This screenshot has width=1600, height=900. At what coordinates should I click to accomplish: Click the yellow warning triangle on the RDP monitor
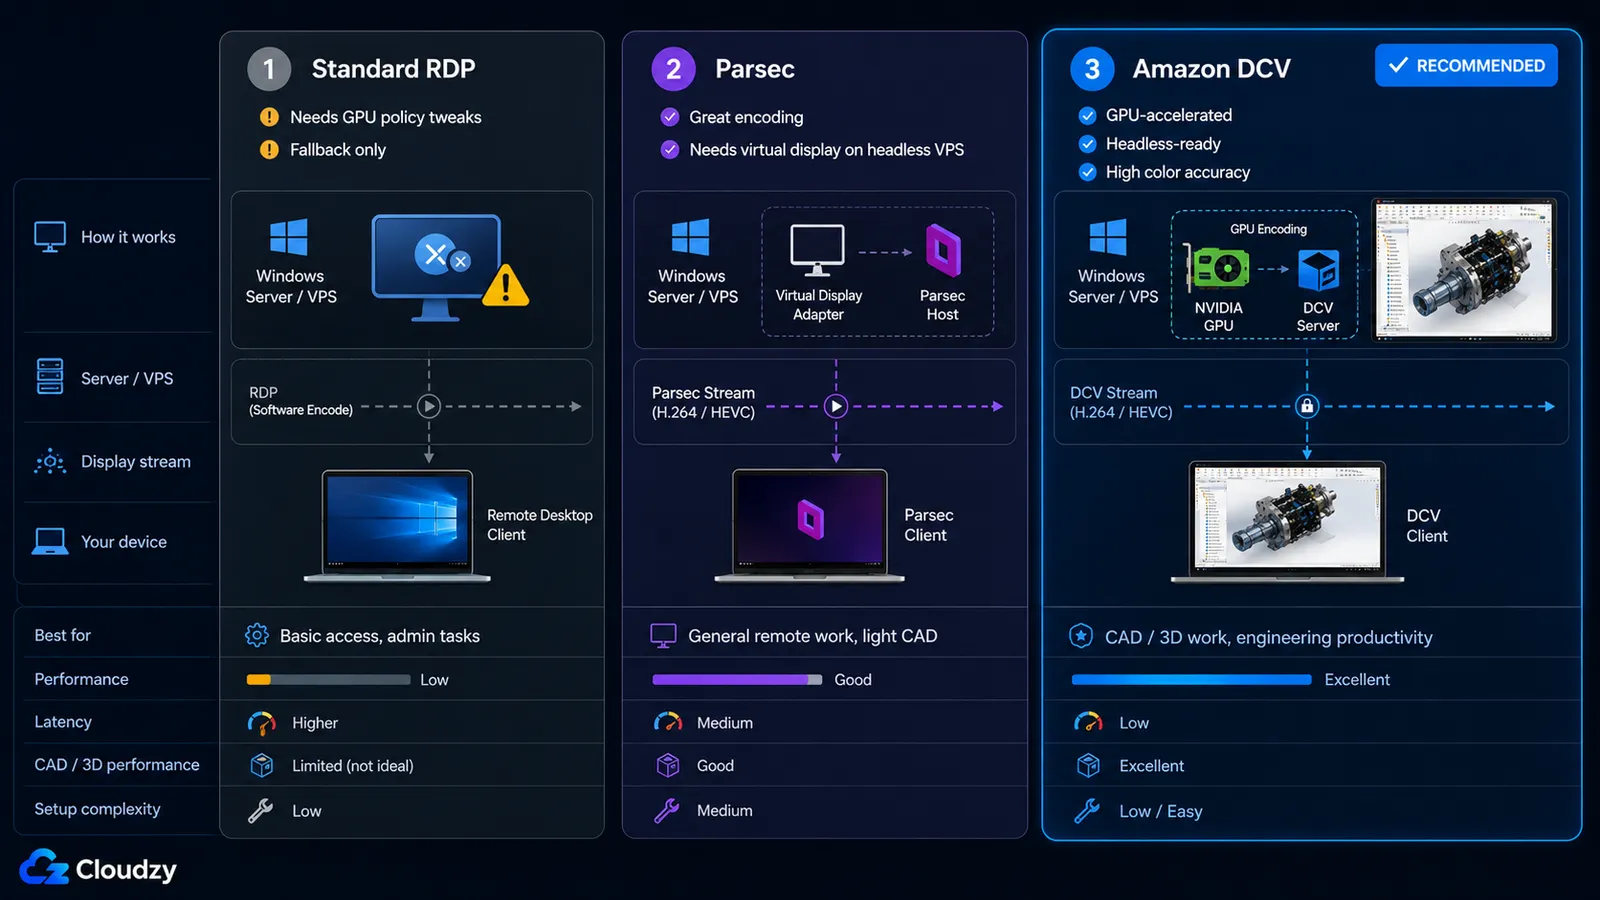pos(506,285)
